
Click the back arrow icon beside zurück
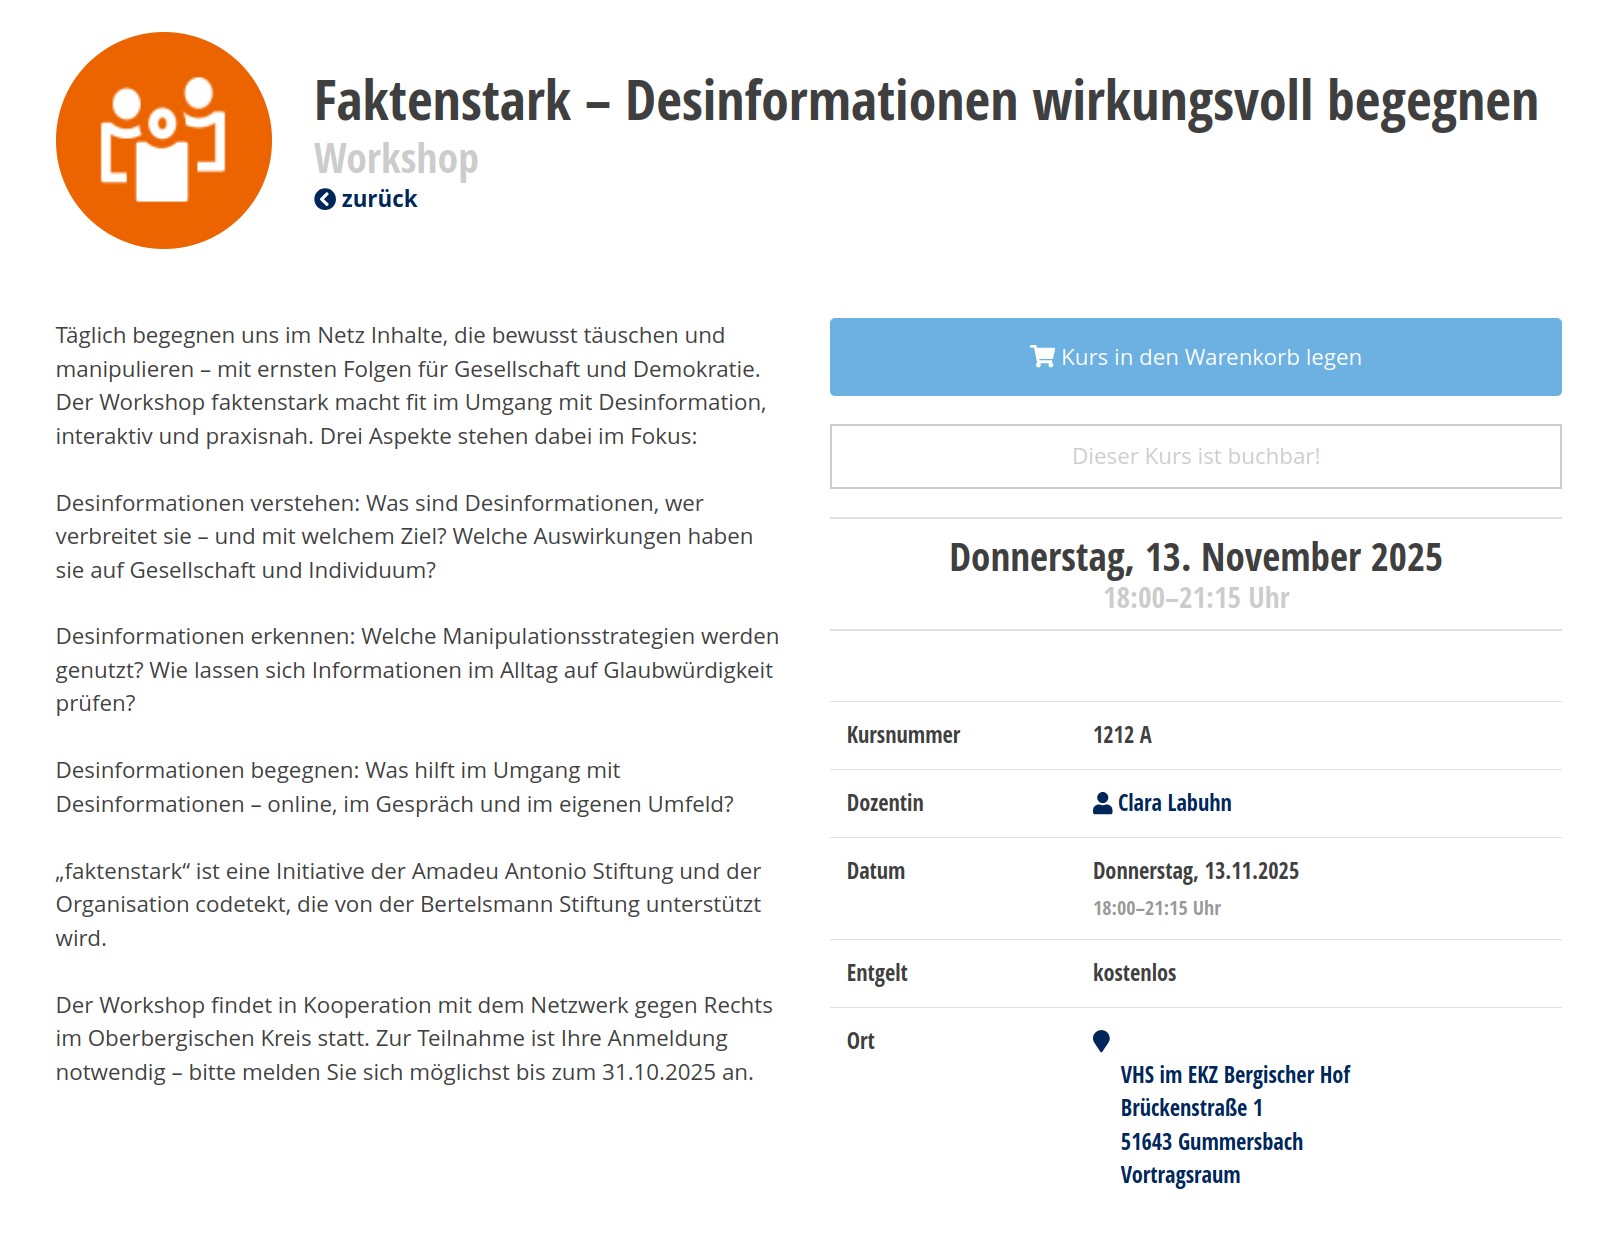click(325, 199)
